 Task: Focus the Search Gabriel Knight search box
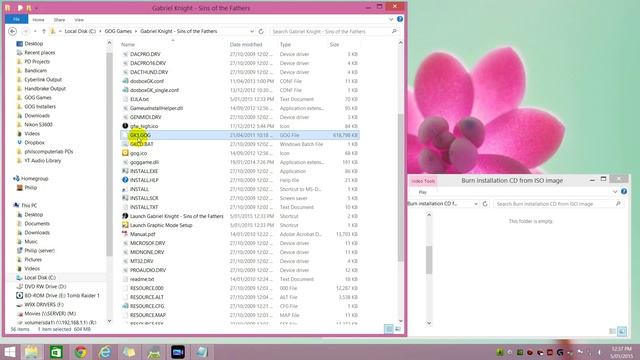334,31
